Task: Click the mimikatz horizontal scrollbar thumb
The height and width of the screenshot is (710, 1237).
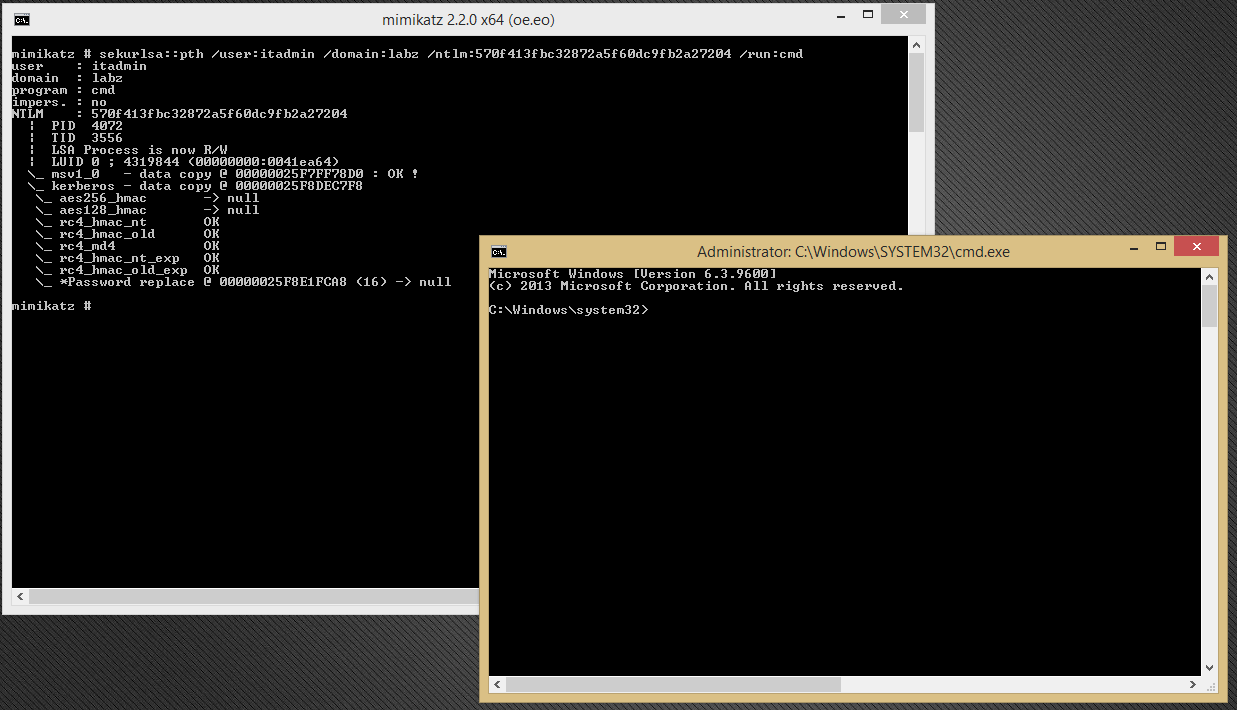Action: pyautogui.click(x=255, y=596)
